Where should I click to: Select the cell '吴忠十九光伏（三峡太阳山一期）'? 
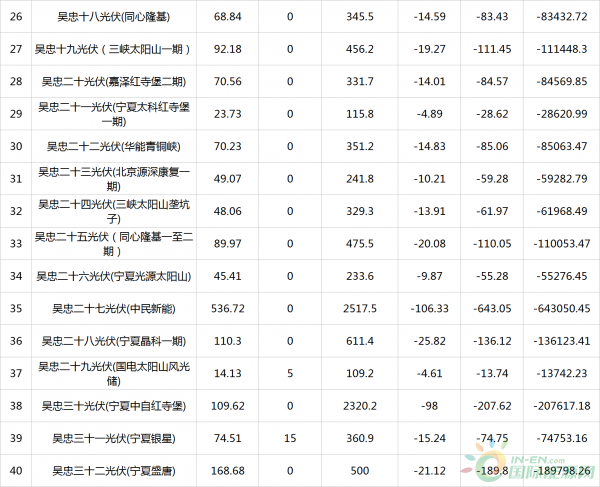(x=114, y=49)
